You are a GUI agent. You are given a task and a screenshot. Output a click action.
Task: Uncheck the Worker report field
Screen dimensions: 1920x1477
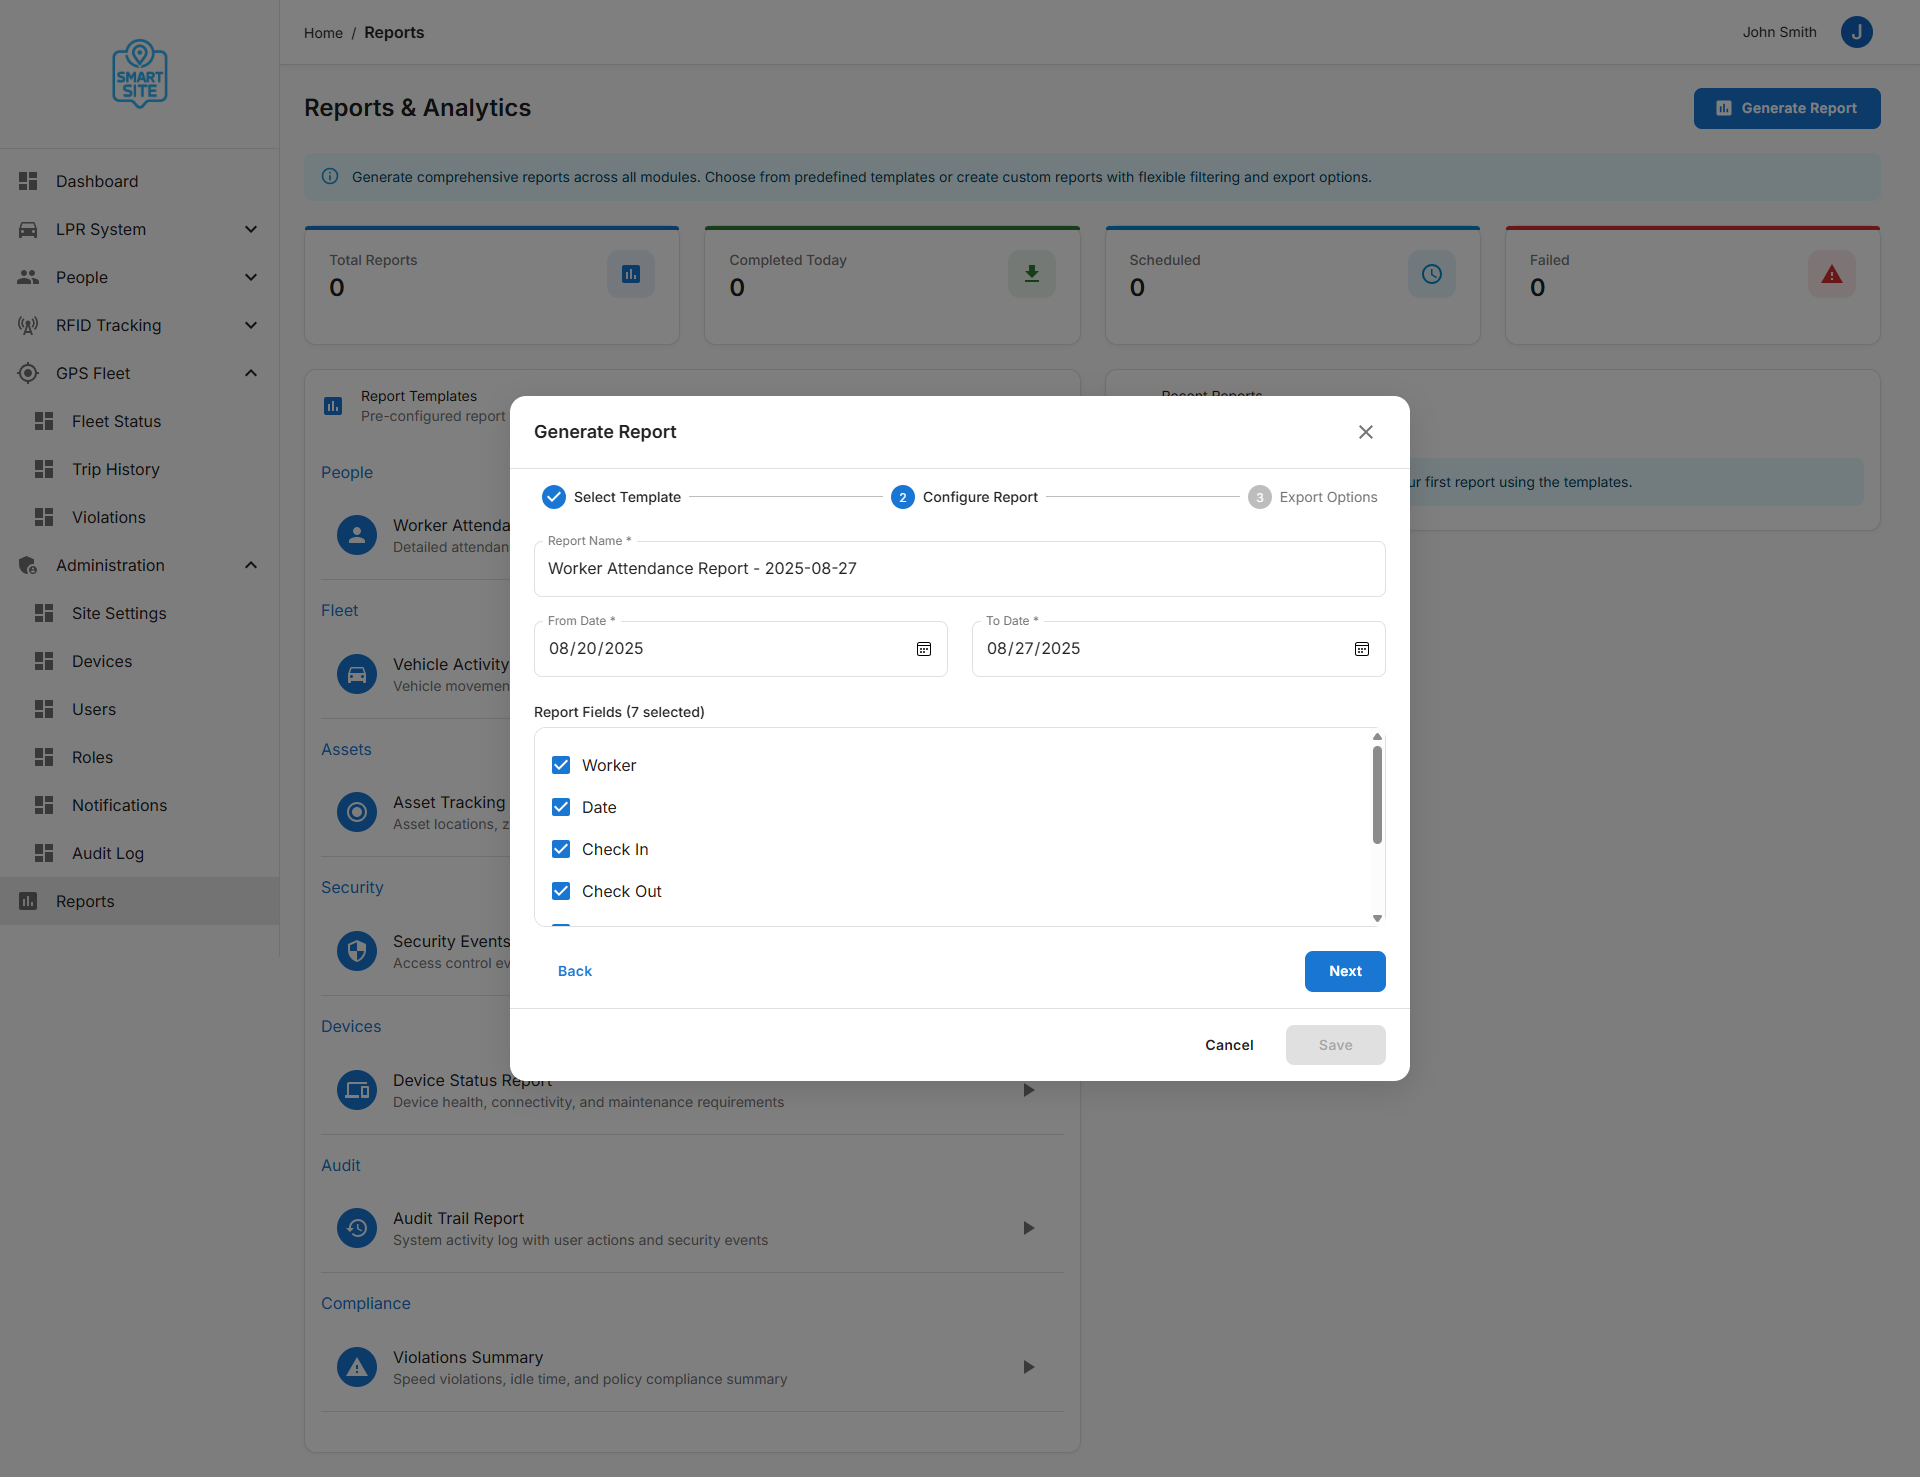tap(561, 765)
